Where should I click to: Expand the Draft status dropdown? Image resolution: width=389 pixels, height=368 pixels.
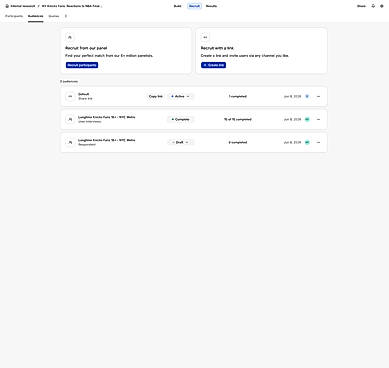[180, 142]
